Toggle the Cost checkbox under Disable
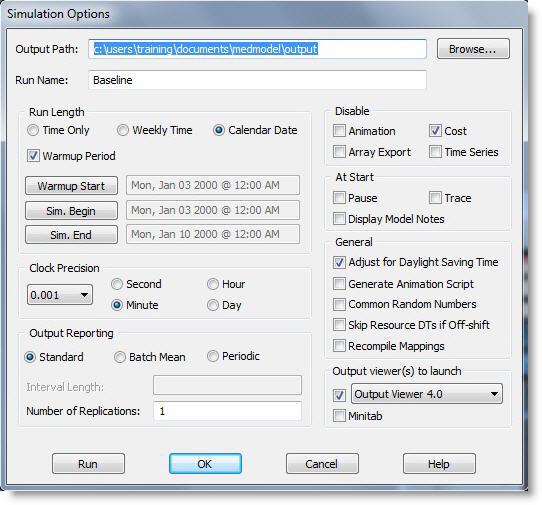542x505 pixels. click(x=435, y=131)
